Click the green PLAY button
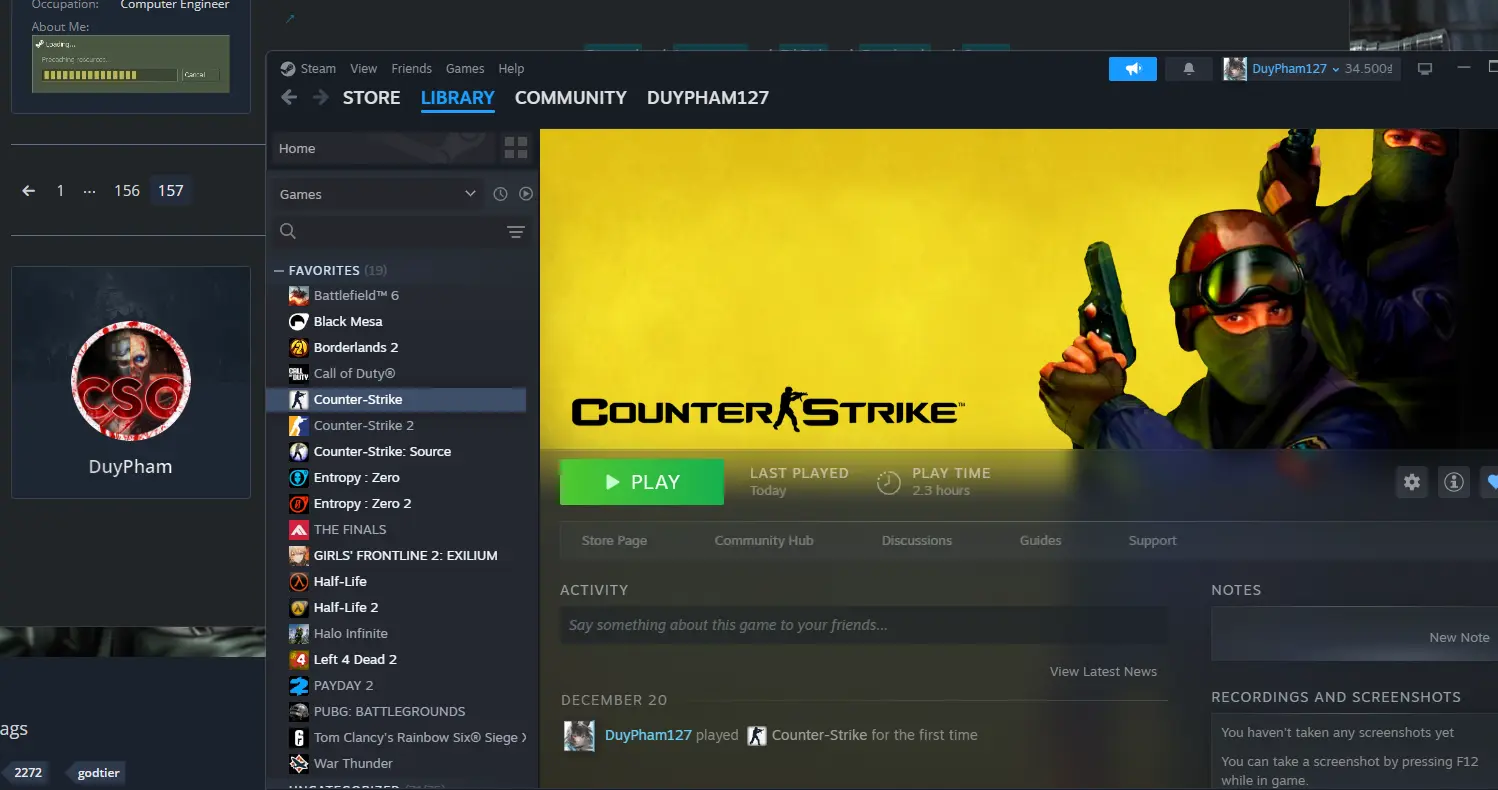1498x790 pixels. [x=642, y=482]
